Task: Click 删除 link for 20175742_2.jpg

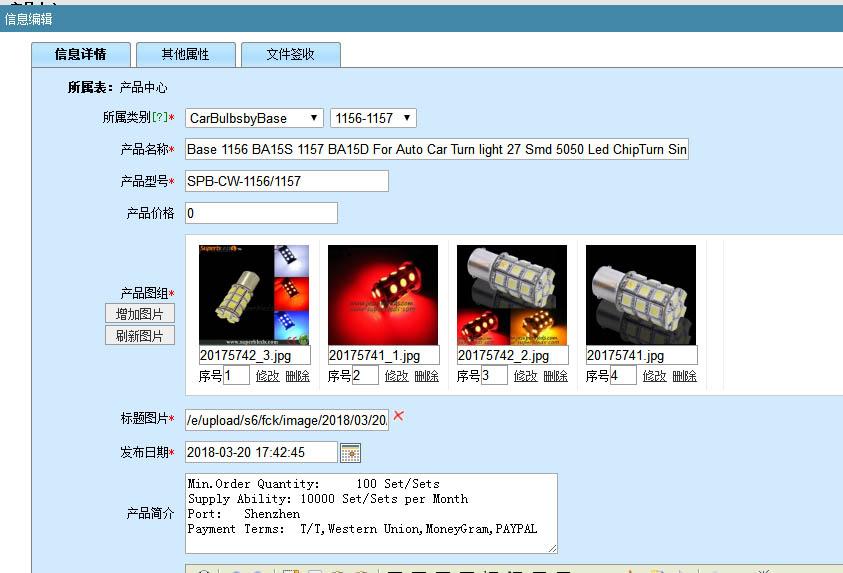Action: coord(555,376)
